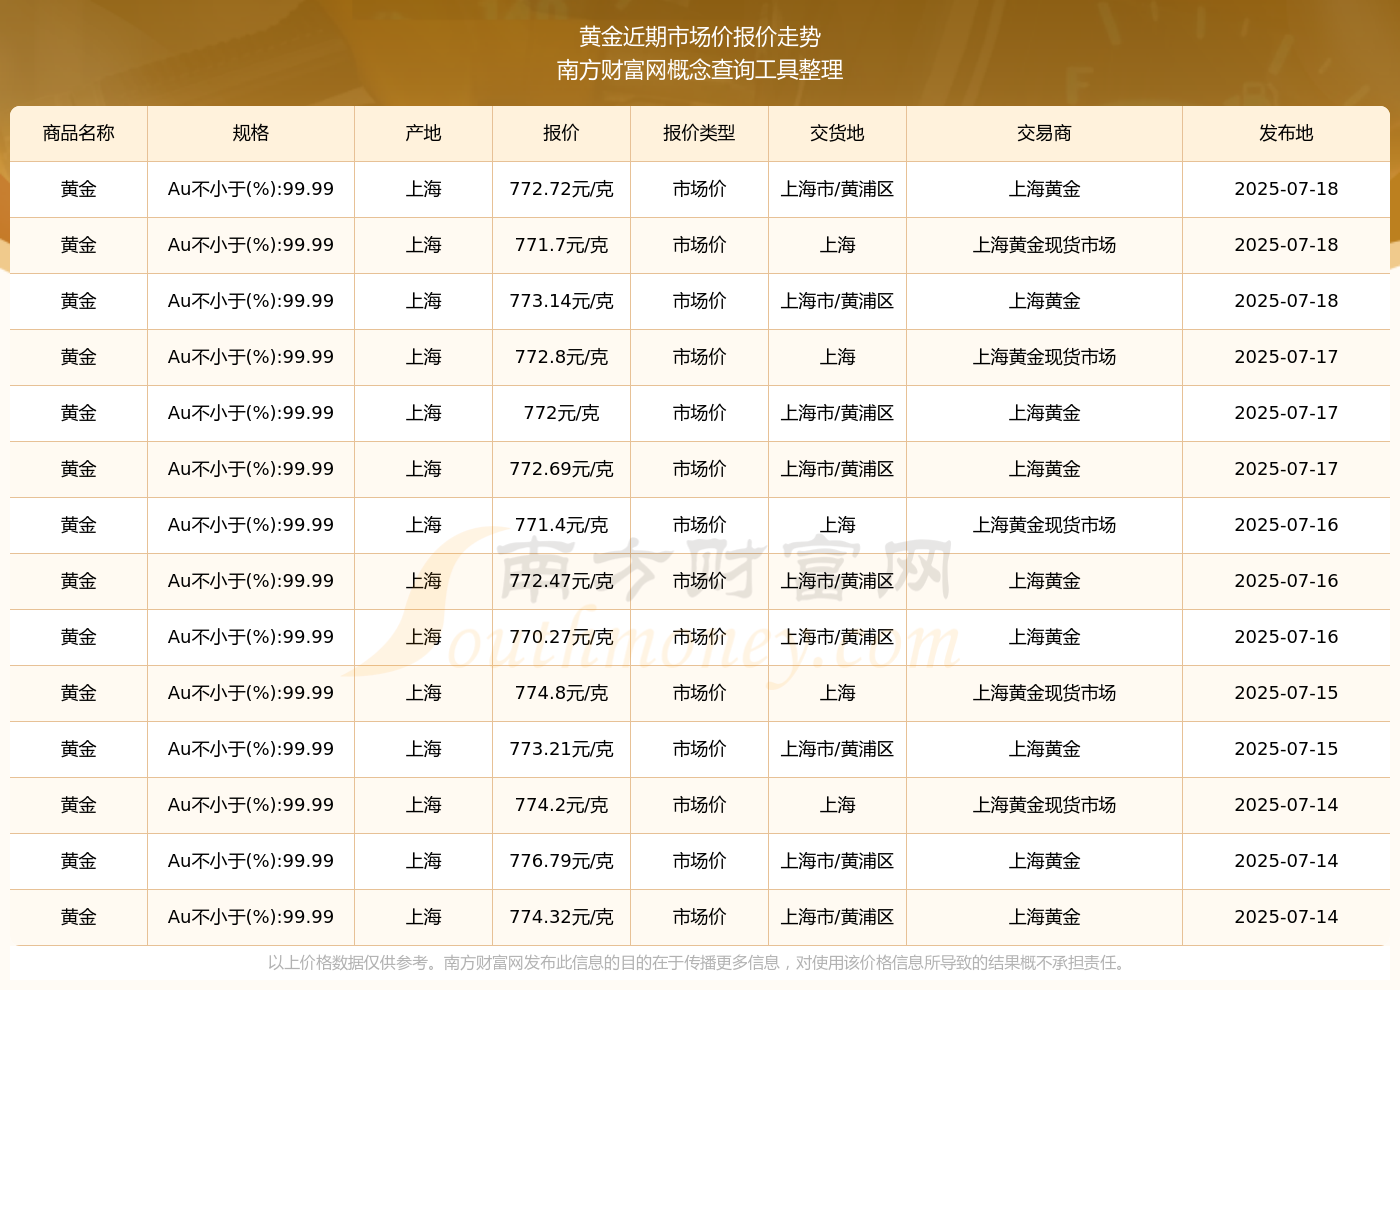Screen dimensions: 1400x1205
Task: Select the price 774.2元/克
Action: coord(562,805)
